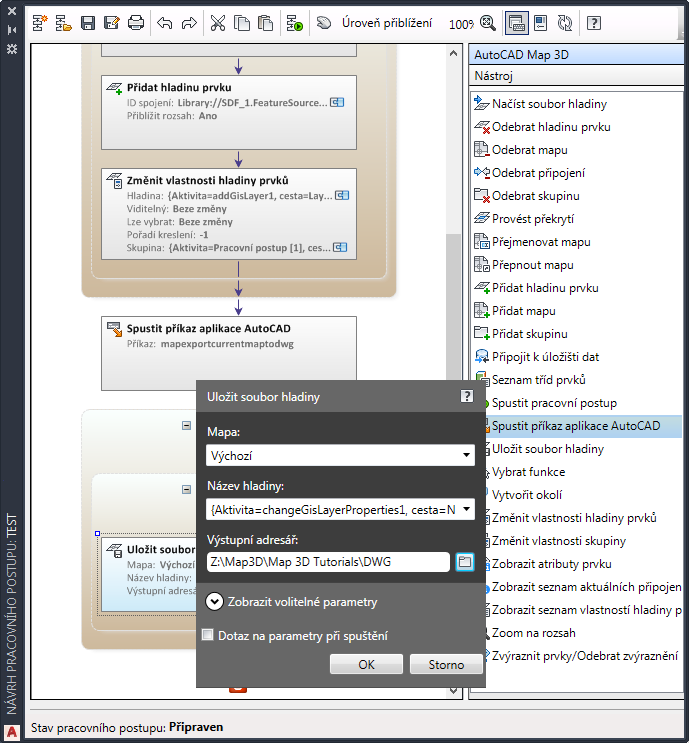Open help from toolbar question mark

(x=594, y=23)
